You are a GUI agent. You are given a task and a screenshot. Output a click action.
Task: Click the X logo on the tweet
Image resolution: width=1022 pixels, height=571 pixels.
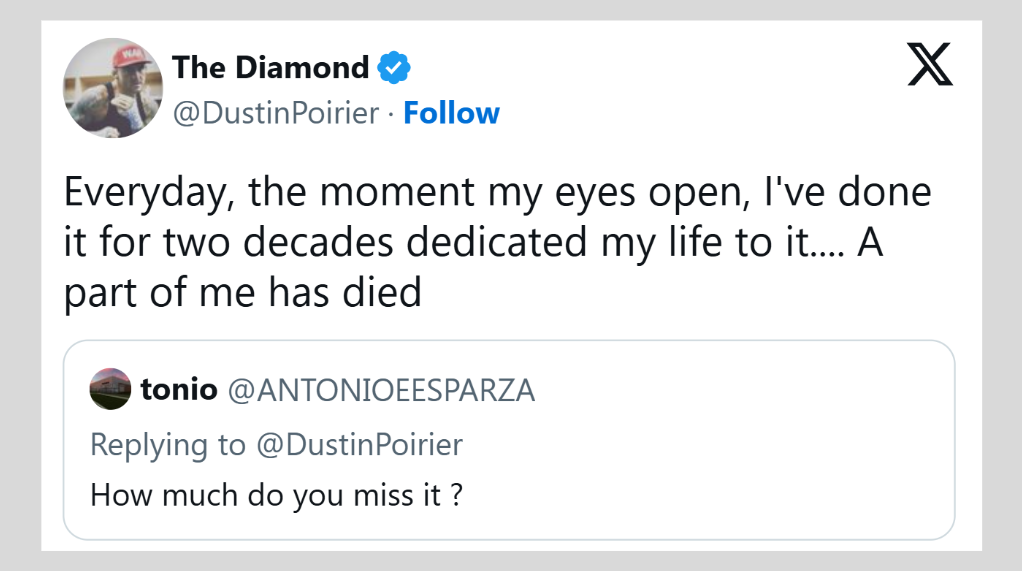click(929, 67)
